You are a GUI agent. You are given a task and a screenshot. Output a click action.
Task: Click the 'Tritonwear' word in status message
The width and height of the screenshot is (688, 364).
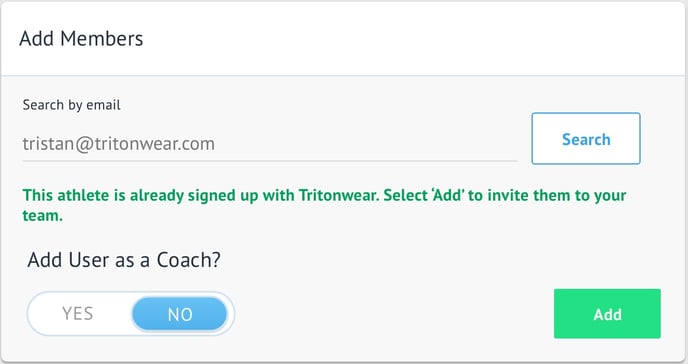[x=339, y=195]
